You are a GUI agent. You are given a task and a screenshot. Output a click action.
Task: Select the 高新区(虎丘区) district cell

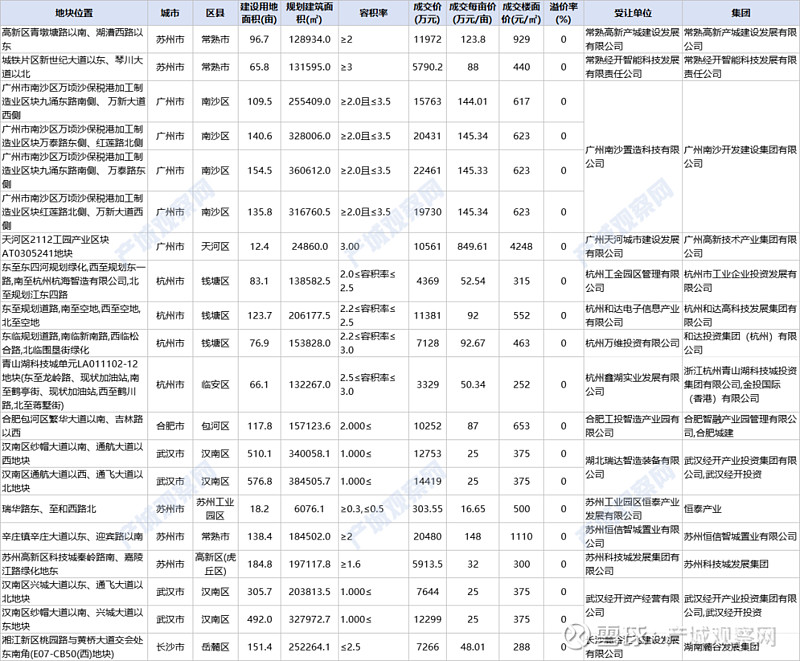215,564
